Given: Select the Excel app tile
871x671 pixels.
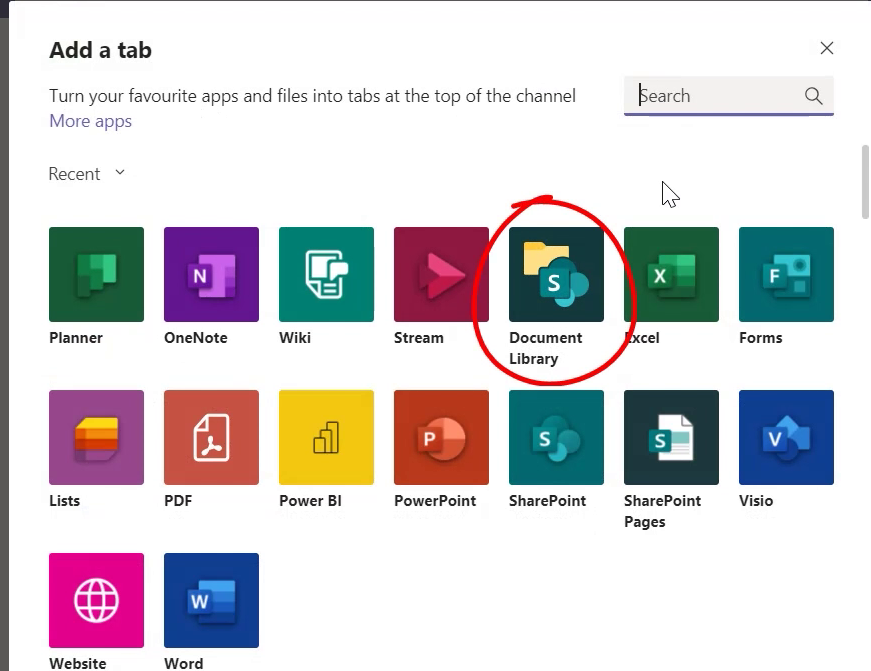Looking at the screenshot, I should pyautogui.click(x=671, y=274).
